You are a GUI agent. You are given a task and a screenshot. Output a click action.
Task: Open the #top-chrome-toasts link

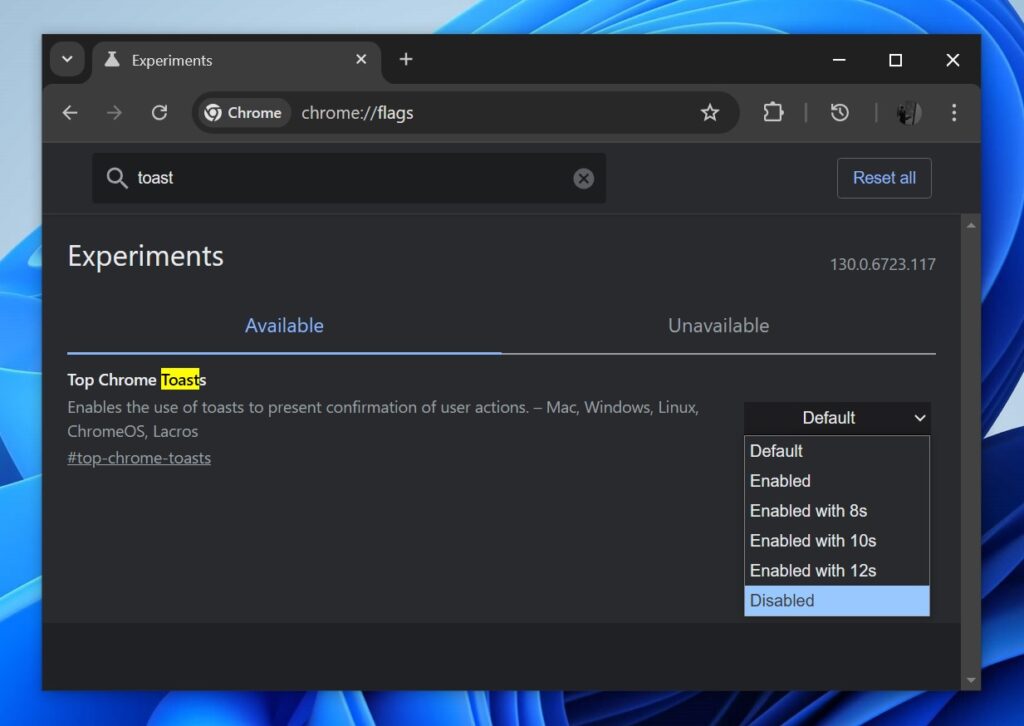[138, 457]
